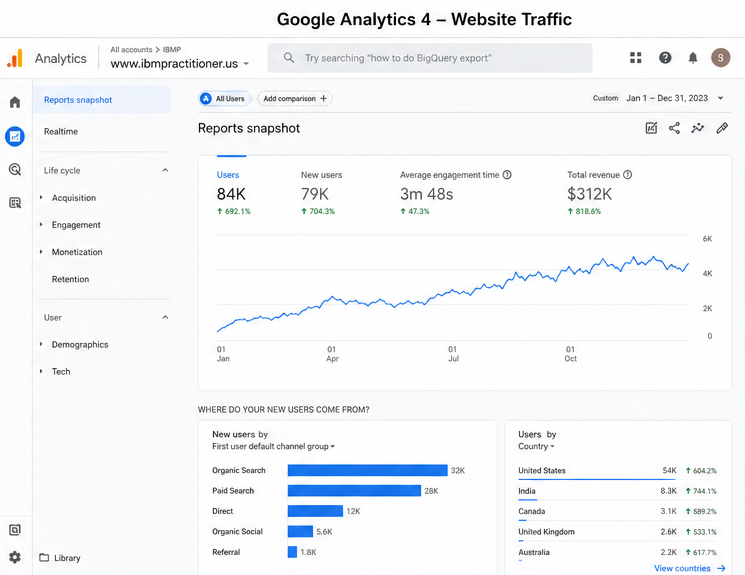Screen dimensions: 745x575
Task: Open the notifications bell
Action: click(693, 58)
